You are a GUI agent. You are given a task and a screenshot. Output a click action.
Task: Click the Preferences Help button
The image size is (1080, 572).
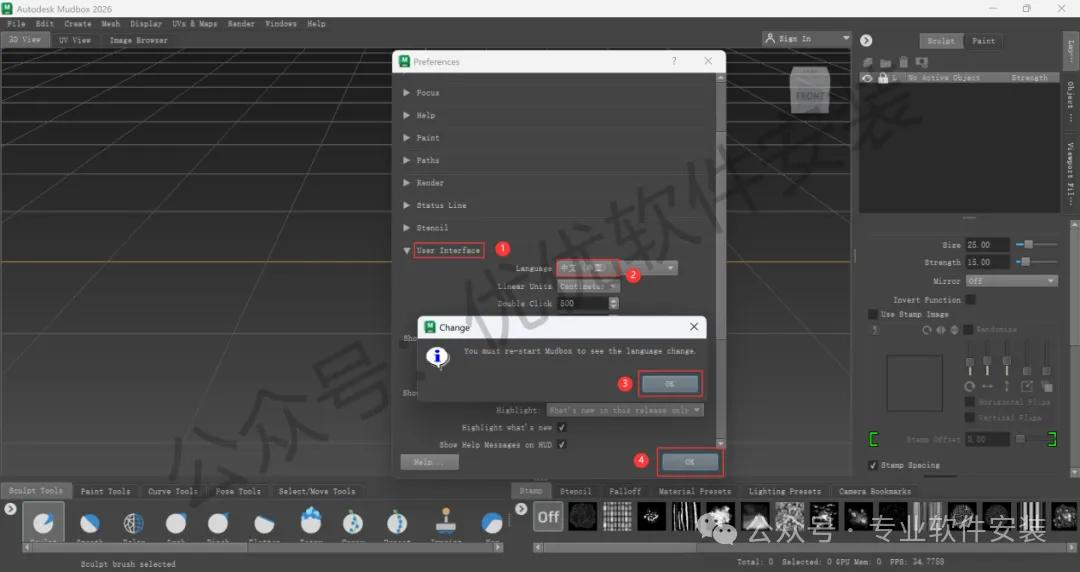(x=429, y=462)
